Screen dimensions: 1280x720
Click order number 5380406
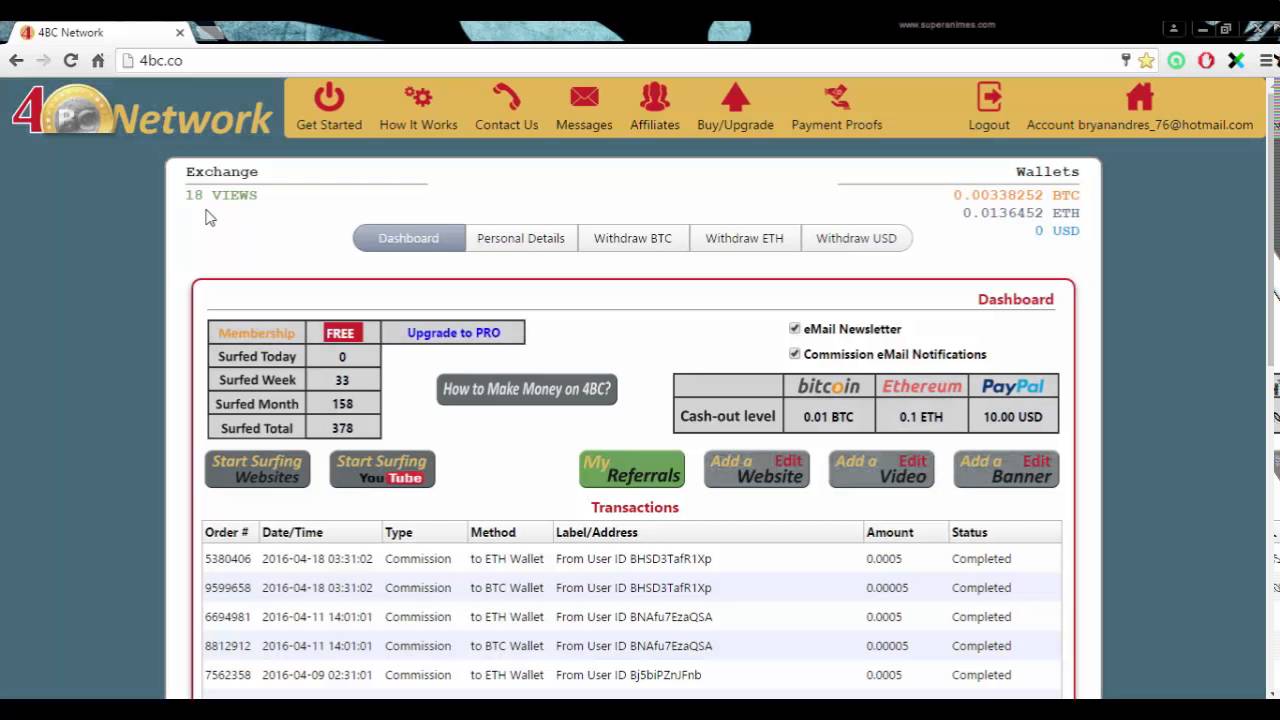[x=228, y=558]
